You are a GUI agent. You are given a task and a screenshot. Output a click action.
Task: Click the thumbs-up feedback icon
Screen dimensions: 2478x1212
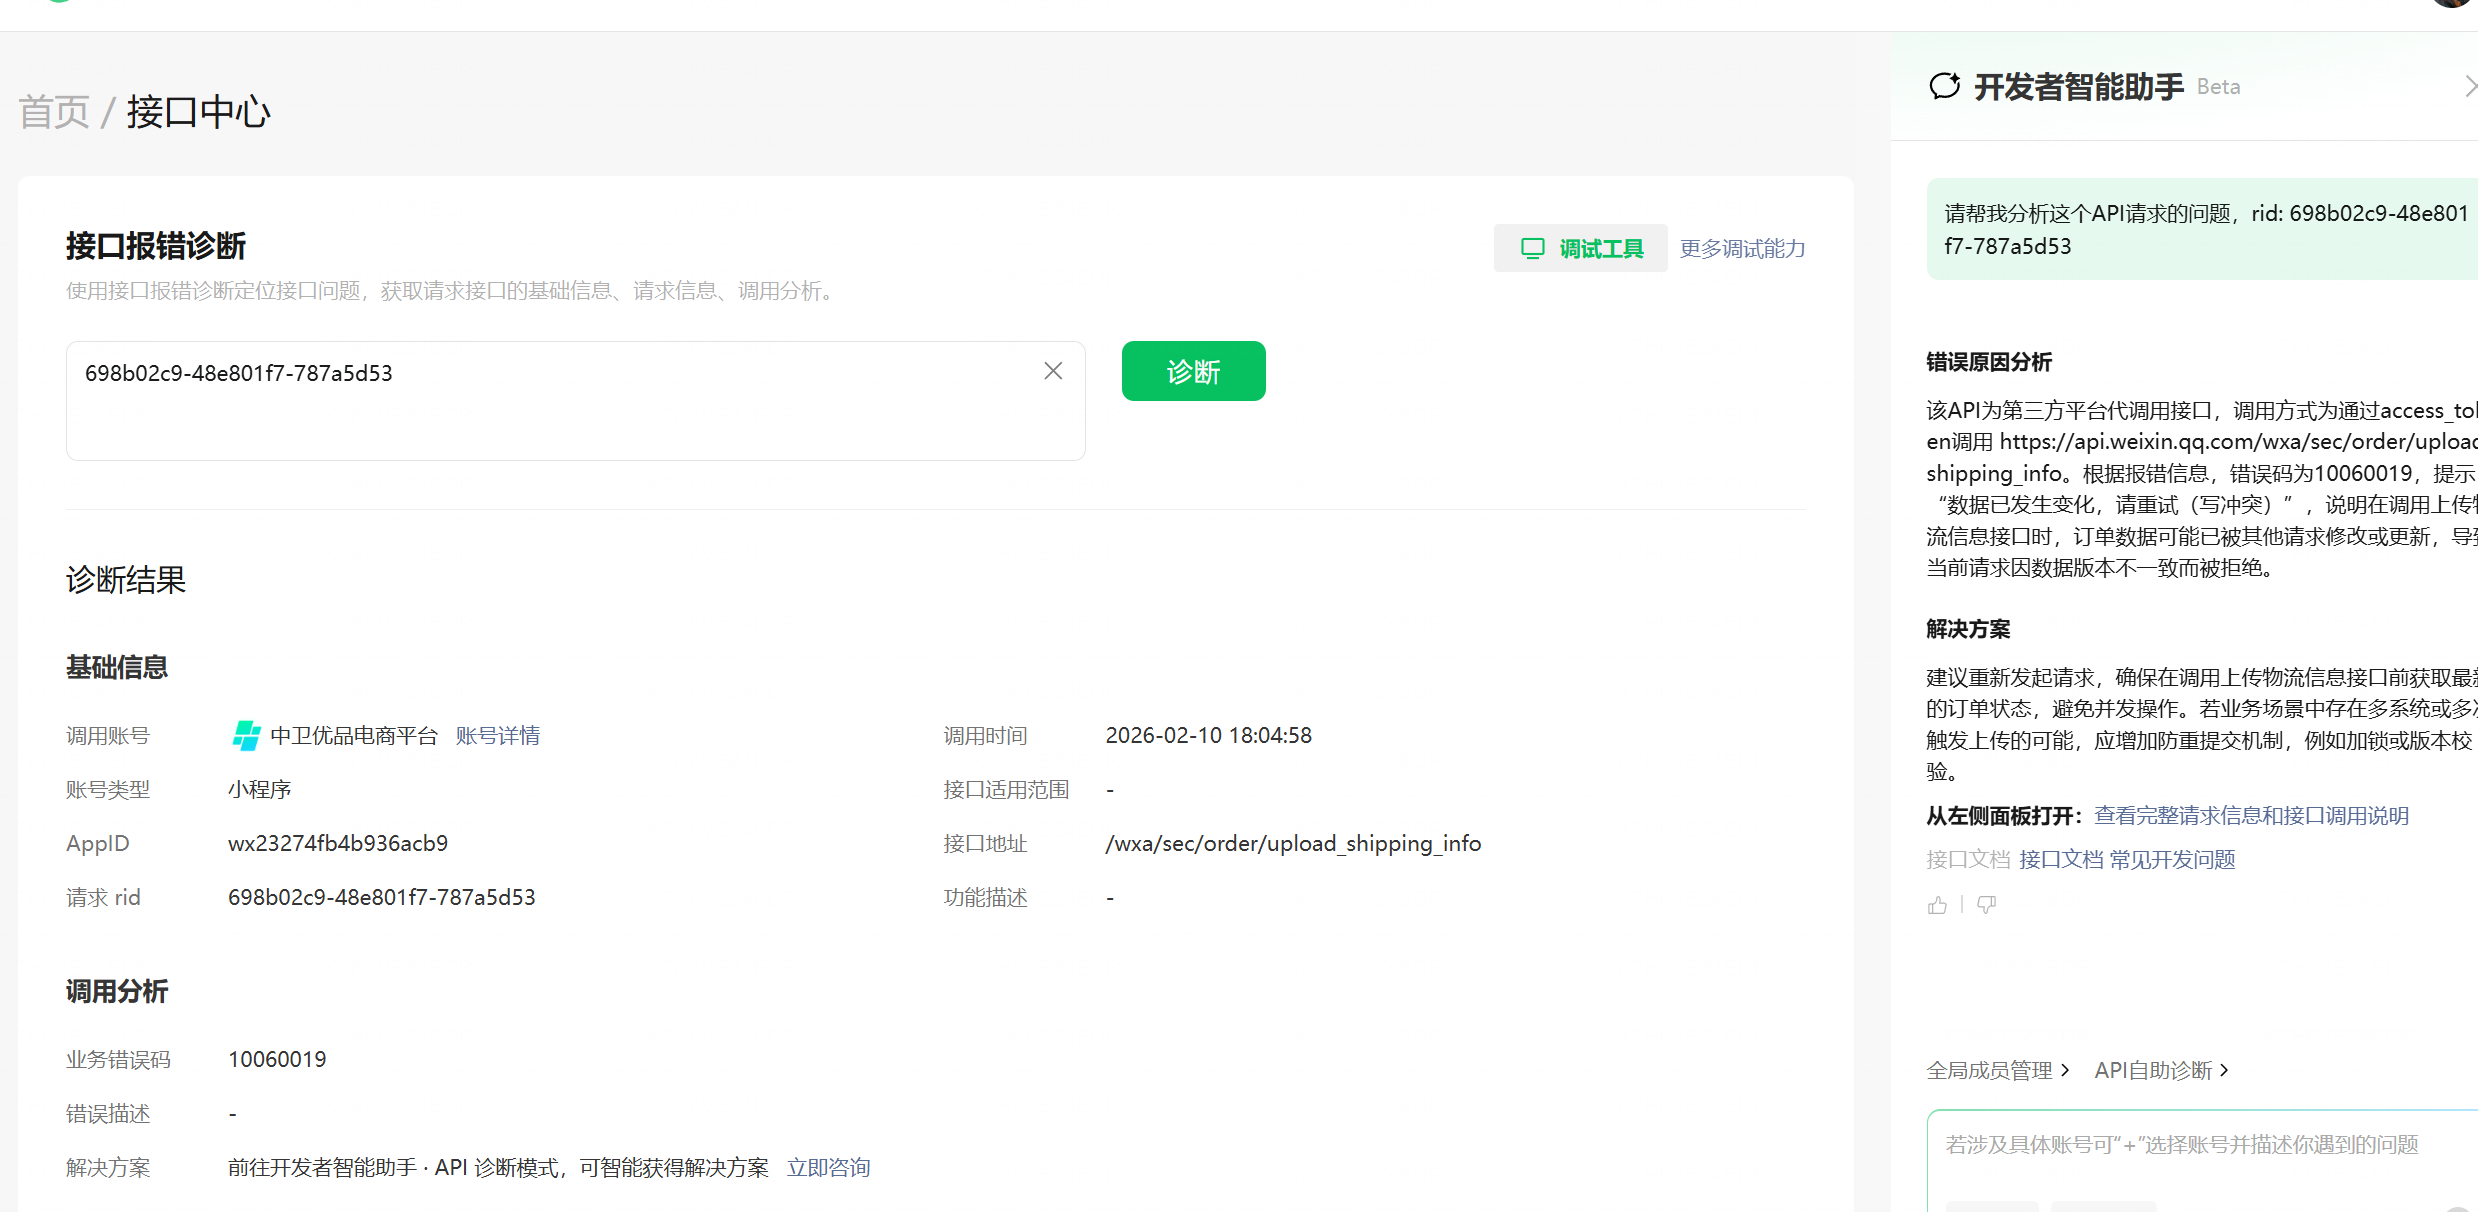coord(1937,905)
